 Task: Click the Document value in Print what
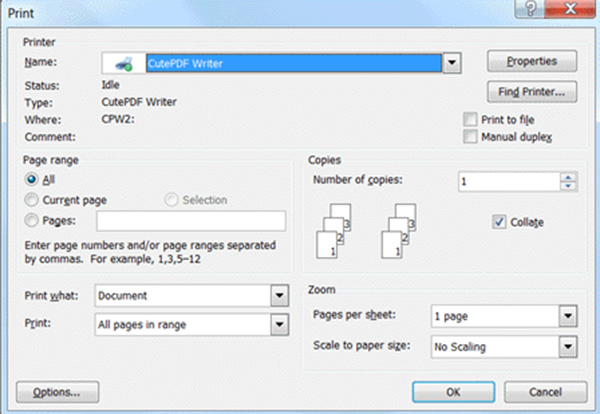click(x=122, y=295)
